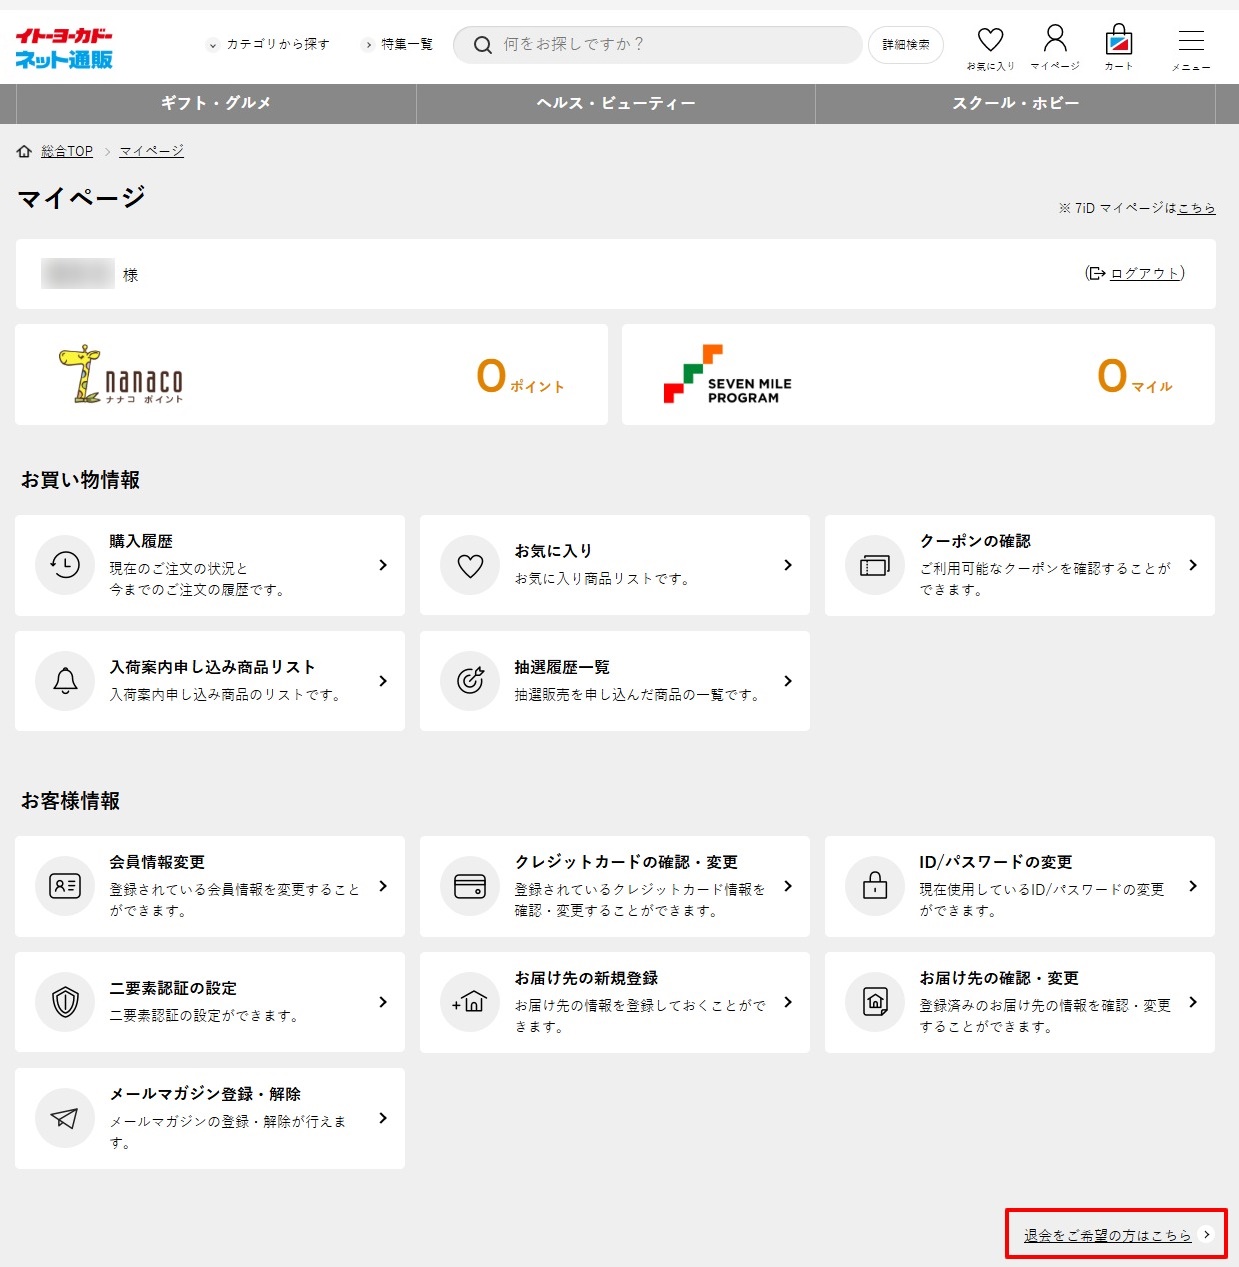Select the ギフト・グルメ tab
The image size is (1239, 1267).
click(x=216, y=103)
